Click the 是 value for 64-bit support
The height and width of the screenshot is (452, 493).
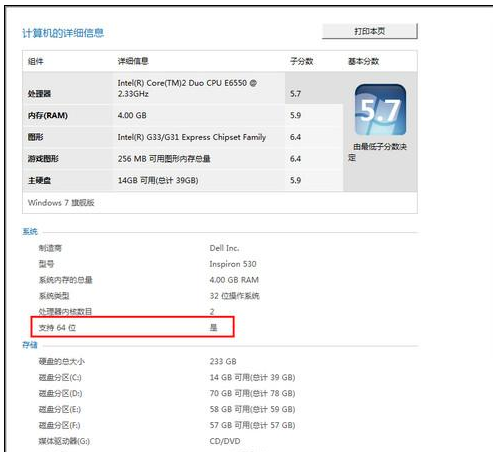(x=213, y=328)
